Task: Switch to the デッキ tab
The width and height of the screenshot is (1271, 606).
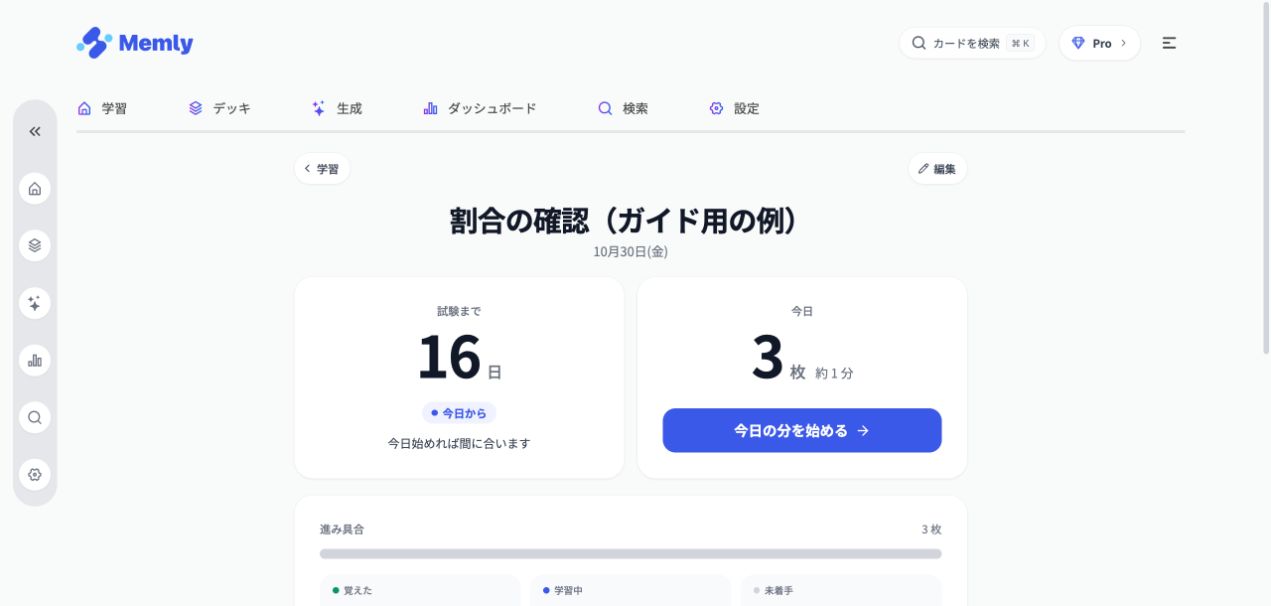Action: tap(220, 108)
